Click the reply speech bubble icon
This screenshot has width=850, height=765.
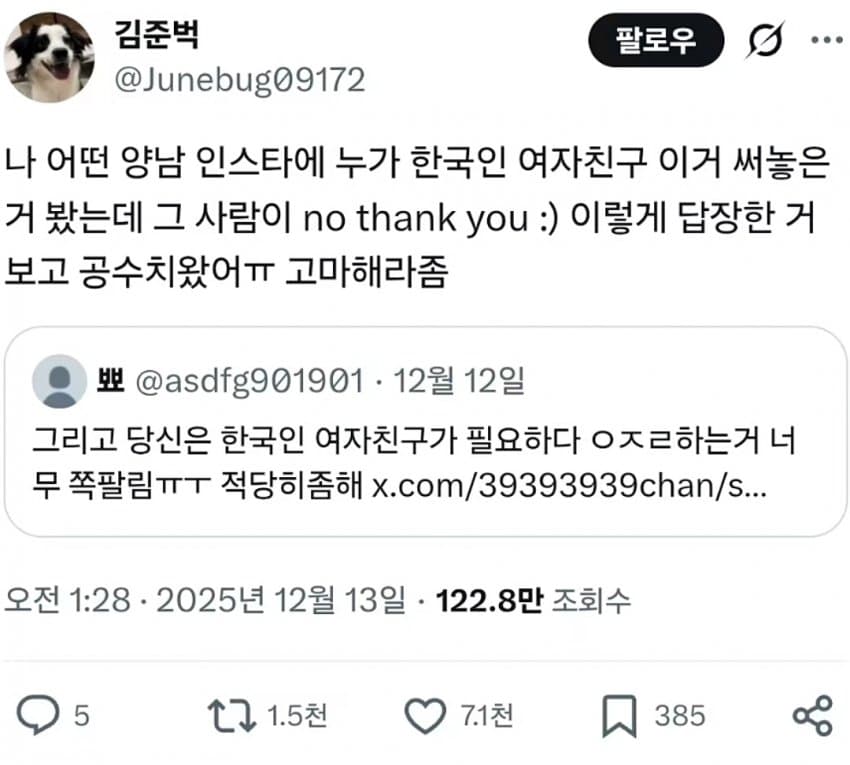click(37, 715)
